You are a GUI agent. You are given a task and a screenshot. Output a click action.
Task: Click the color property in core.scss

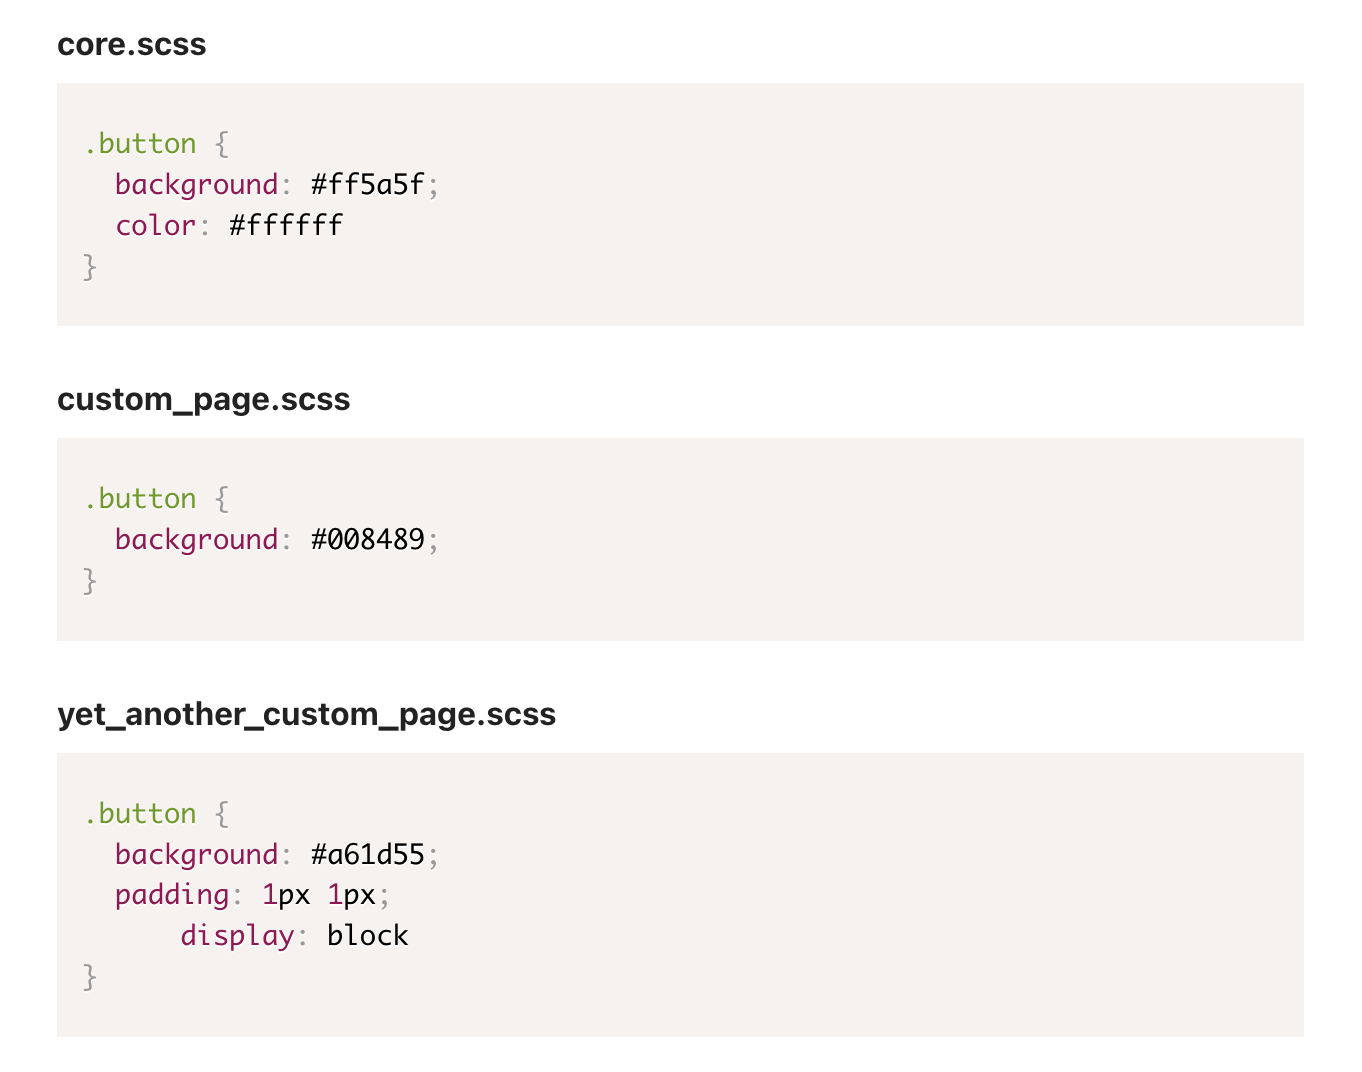[x=155, y=226]
